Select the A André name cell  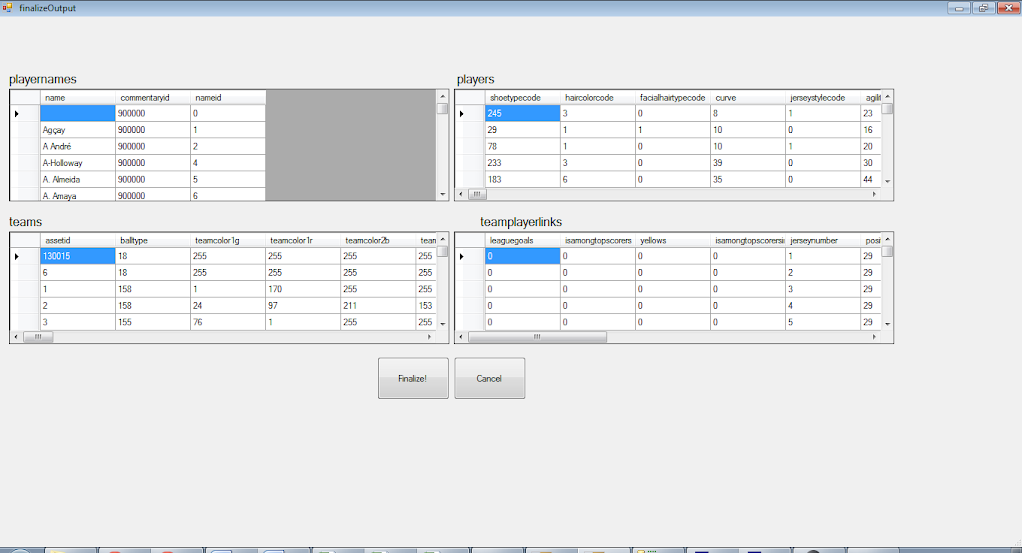pos(78,146)
